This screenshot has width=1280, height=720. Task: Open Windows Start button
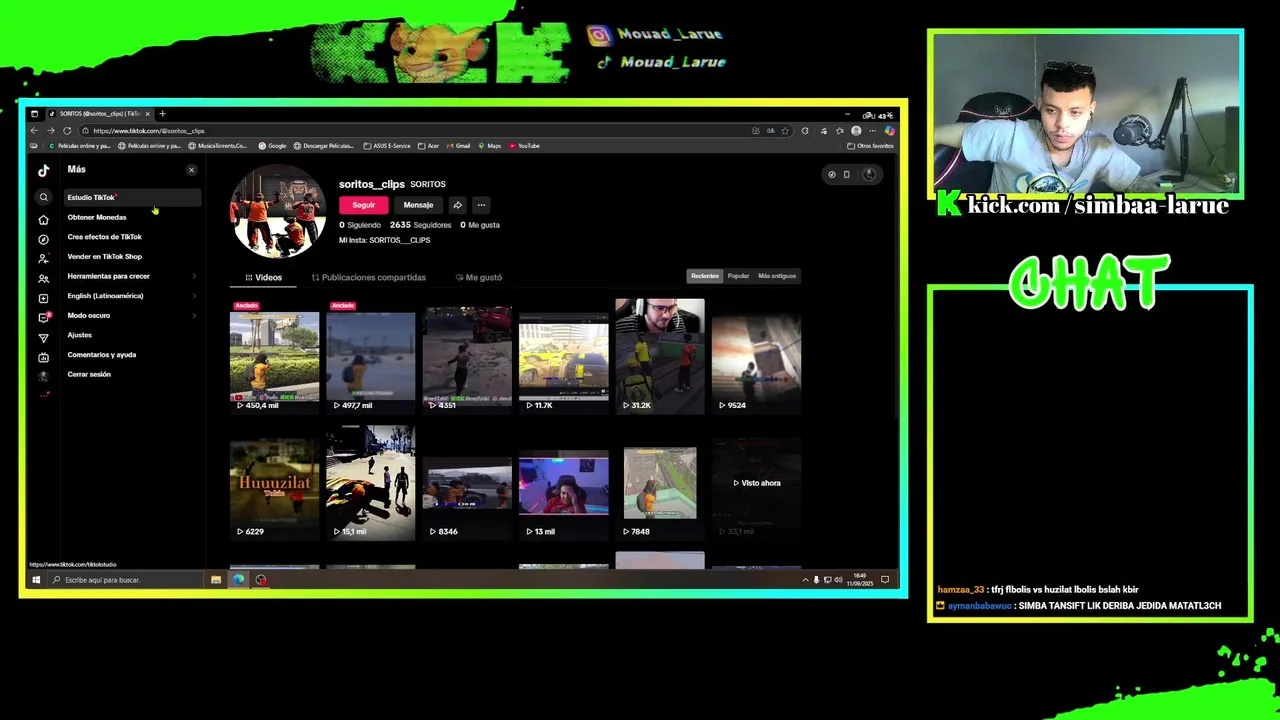pyautogui.click(x=36, y=580)
